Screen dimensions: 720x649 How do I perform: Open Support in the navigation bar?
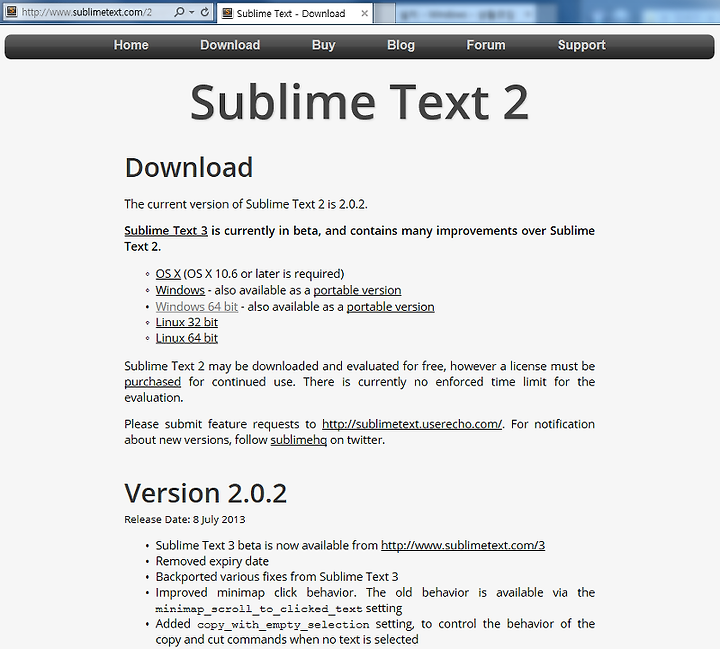[x=582, y=45]
